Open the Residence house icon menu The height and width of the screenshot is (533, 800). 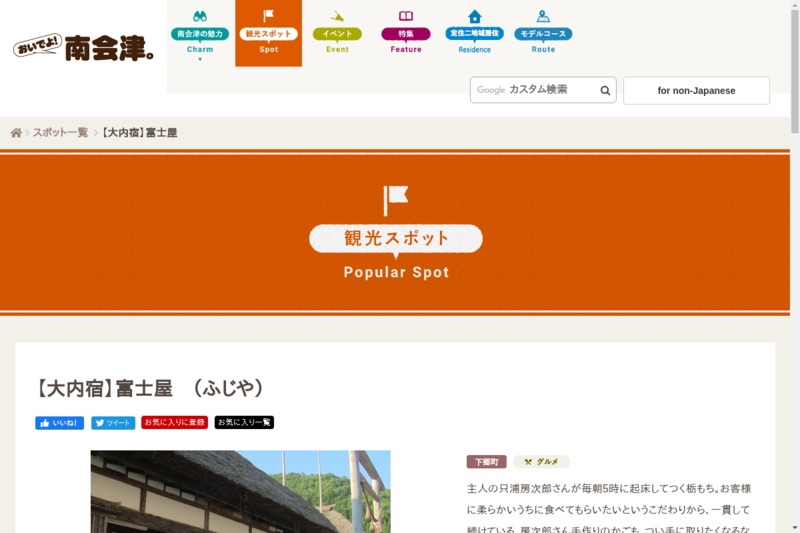pos(474,33)
